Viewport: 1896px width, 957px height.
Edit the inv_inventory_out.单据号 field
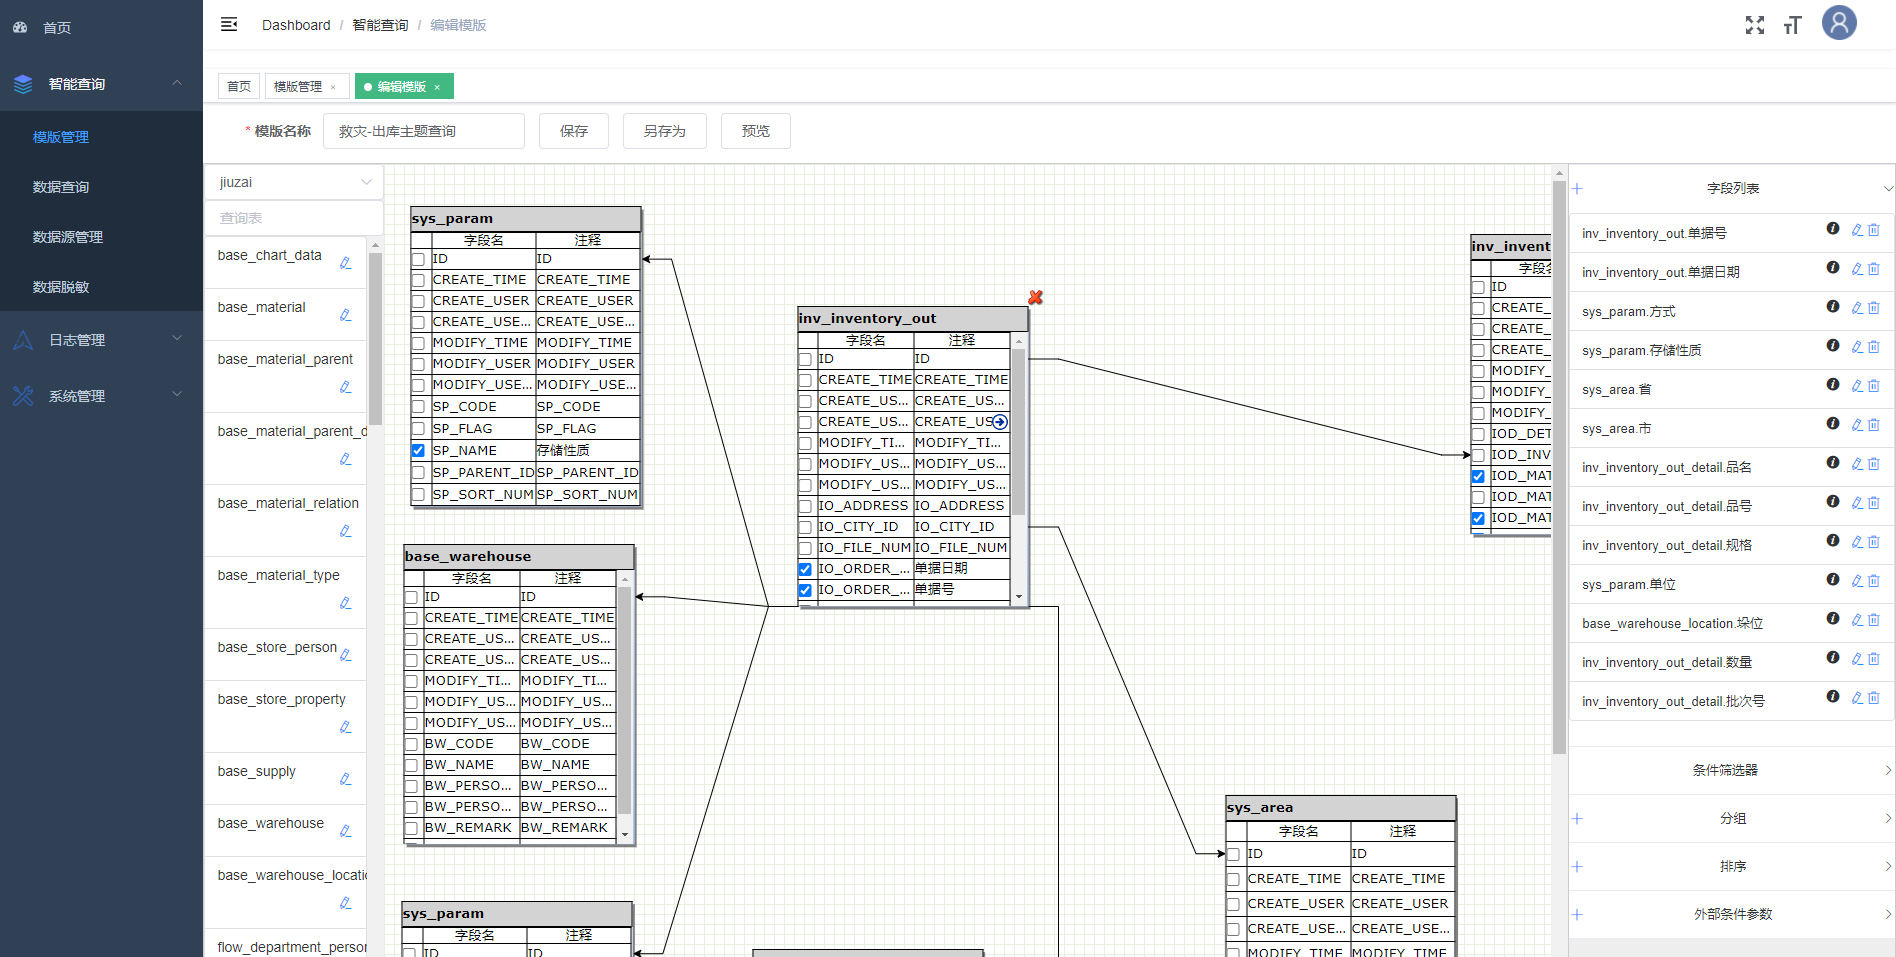pyautogui.click(x=1857, y=230)
